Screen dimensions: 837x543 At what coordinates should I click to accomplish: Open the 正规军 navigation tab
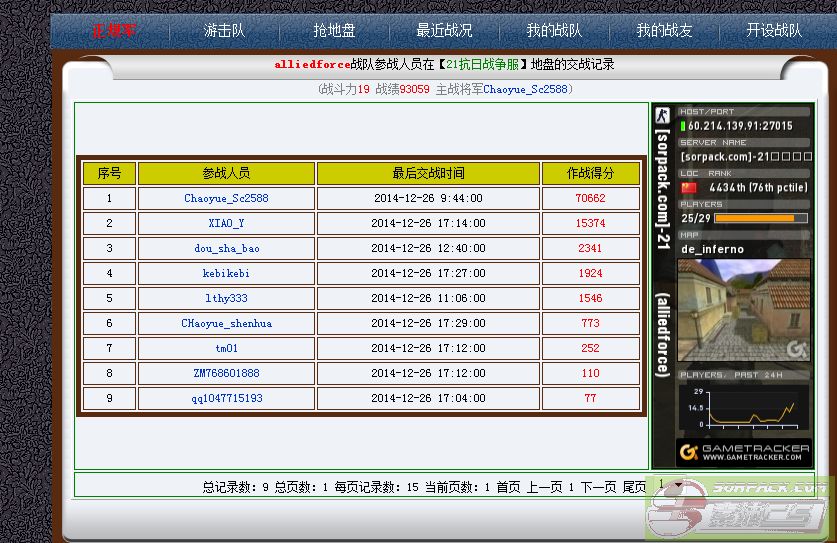pos(115,31)
